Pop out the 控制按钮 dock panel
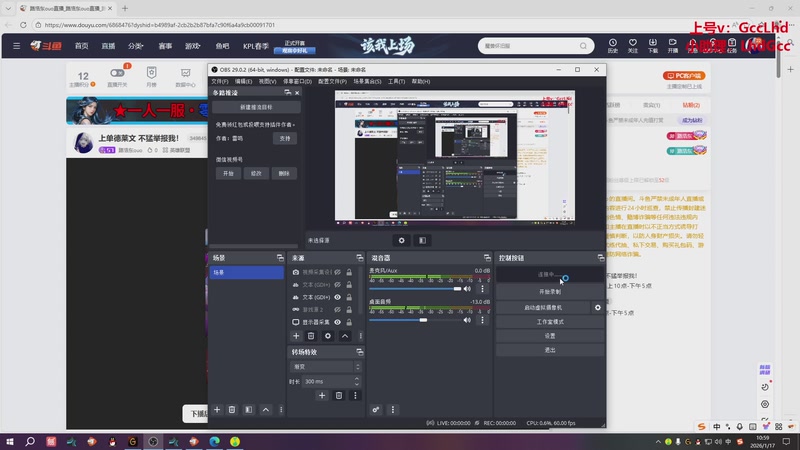 point(601,258)
